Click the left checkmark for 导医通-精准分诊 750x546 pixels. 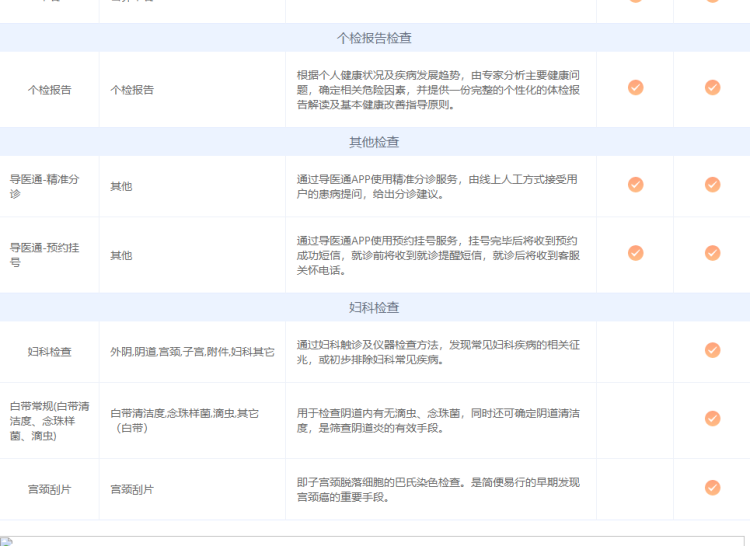pyautogui.click(x=635, y=185)
